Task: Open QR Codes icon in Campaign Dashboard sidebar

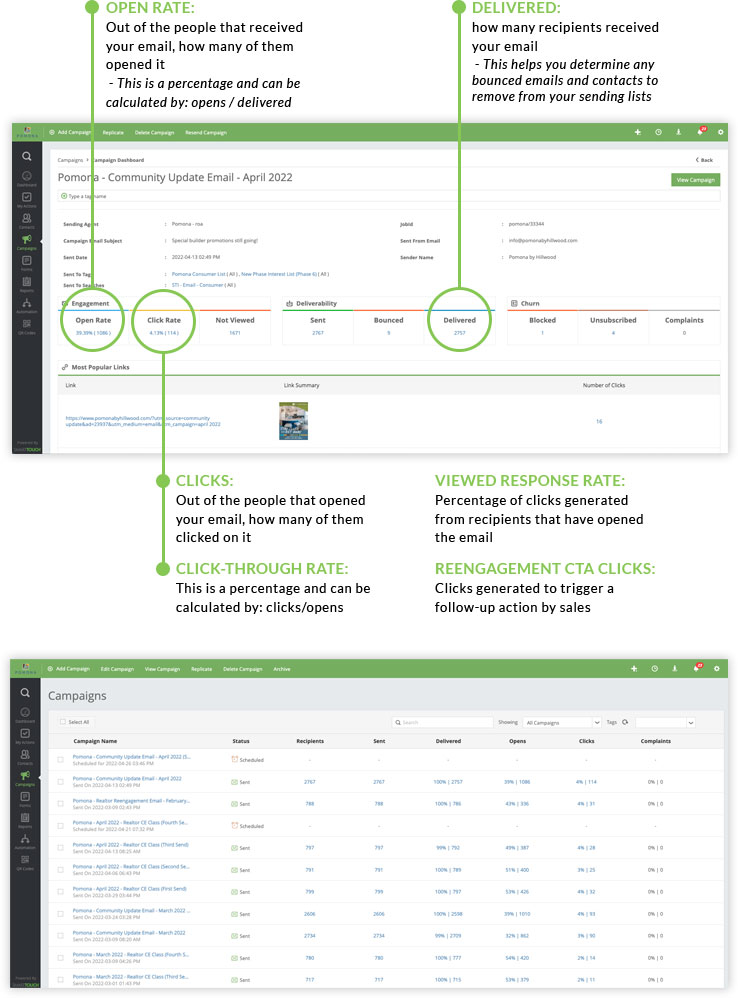Action: (x=27, y=323)
